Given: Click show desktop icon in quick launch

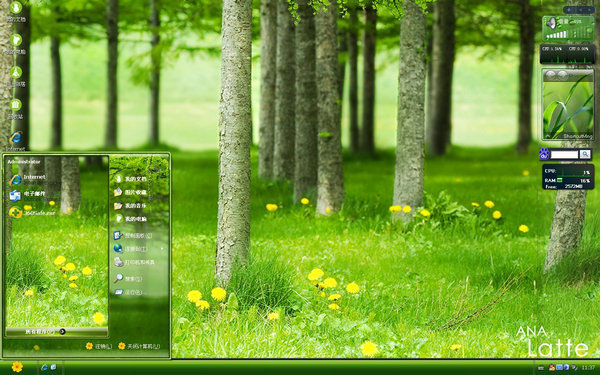Looking at the screenshot, I should 53,367.
